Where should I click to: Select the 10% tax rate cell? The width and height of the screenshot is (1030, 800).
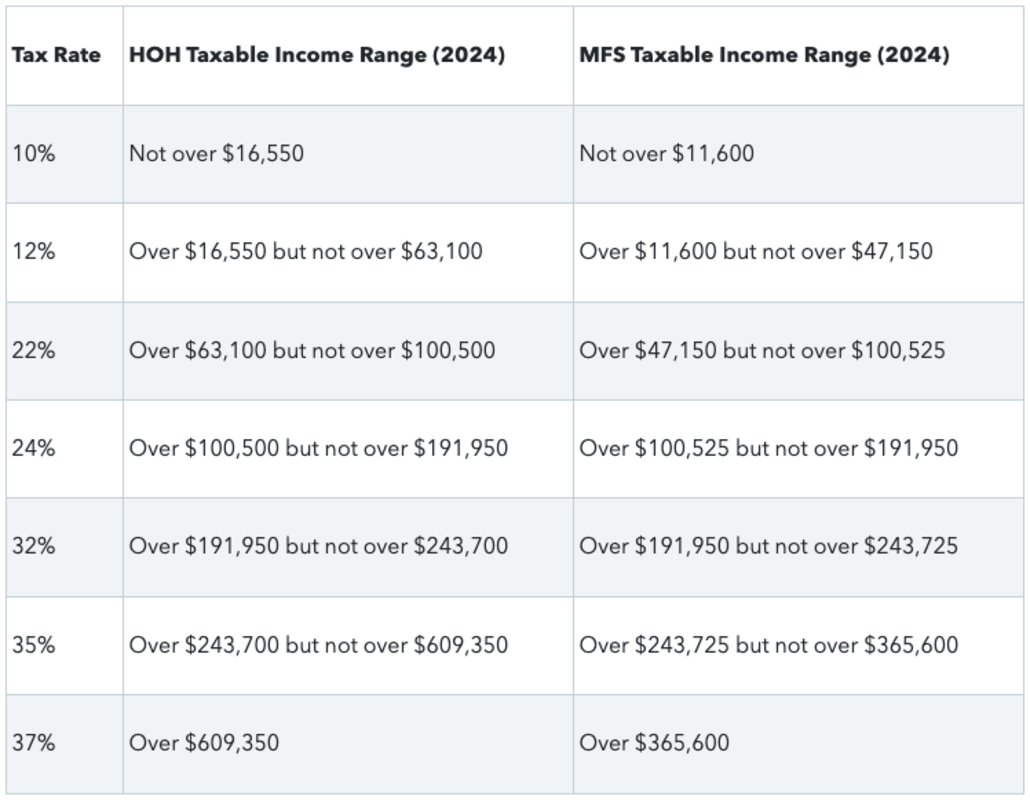coord(34,153)
